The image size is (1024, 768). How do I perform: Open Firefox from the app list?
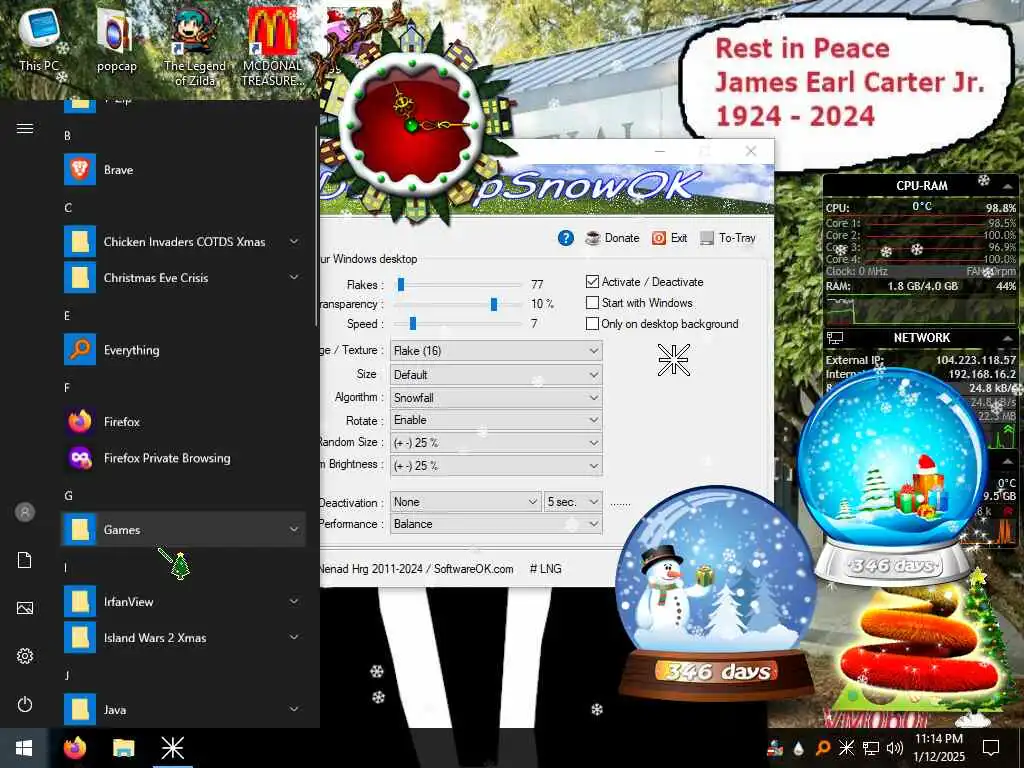(x=184, y=422)
